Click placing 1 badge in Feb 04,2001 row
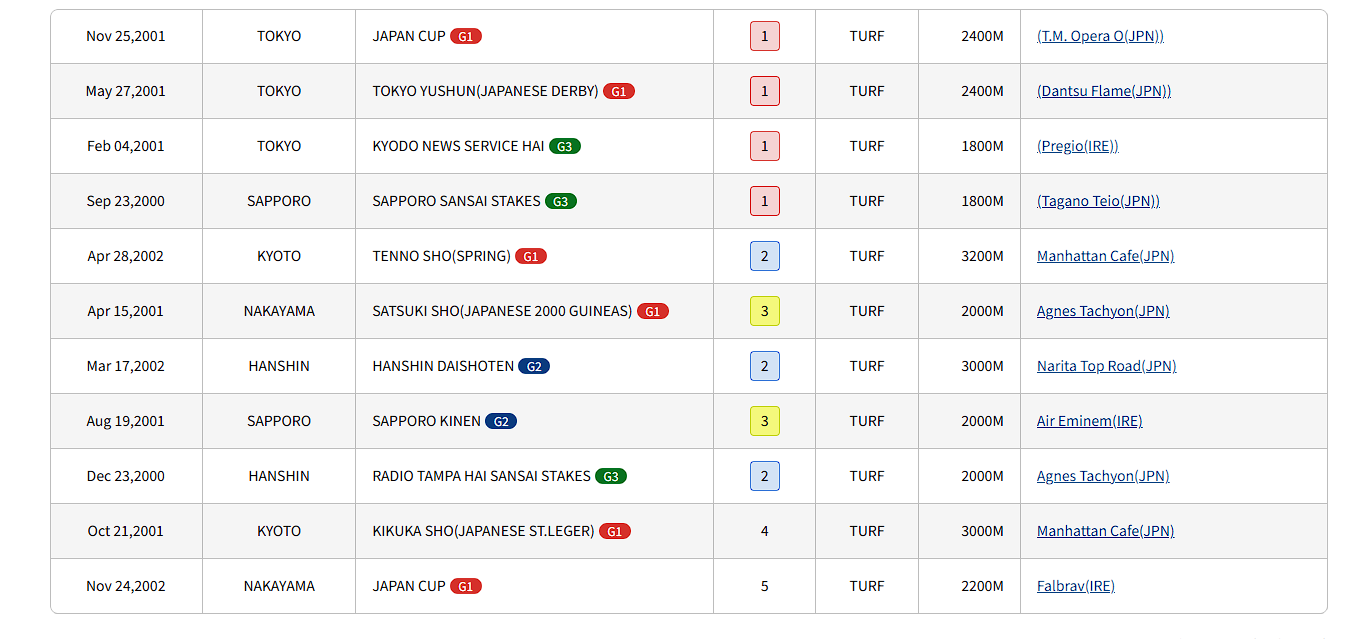Screen dimensions: 1356x639 pos(765,146)
